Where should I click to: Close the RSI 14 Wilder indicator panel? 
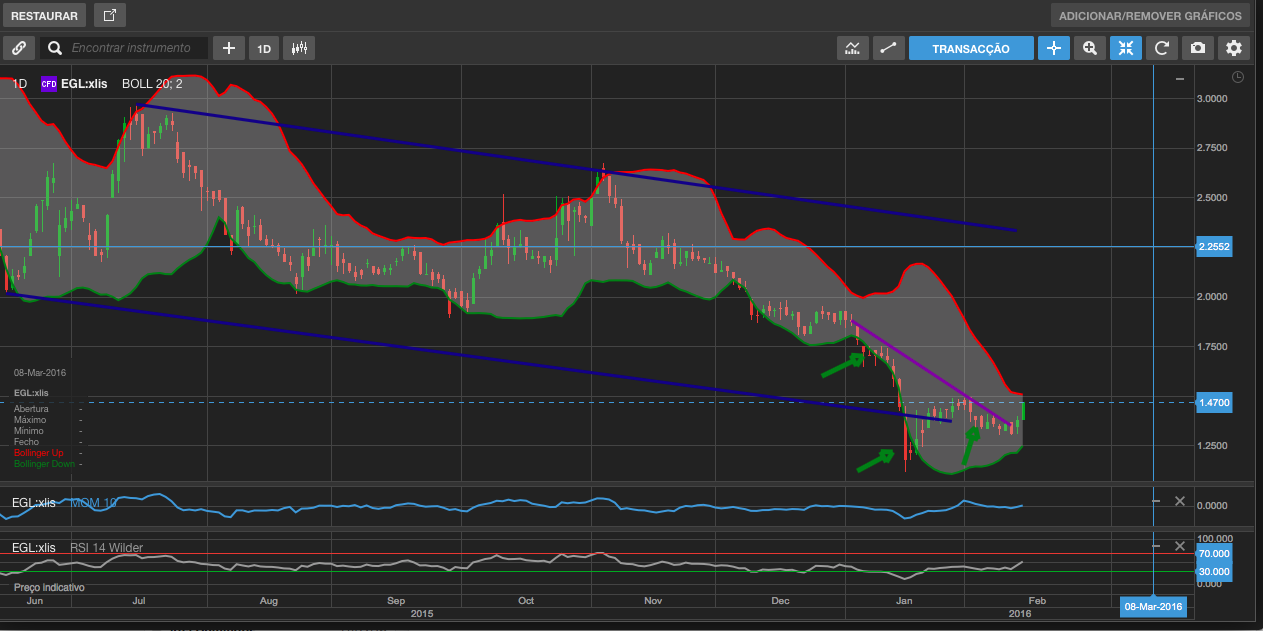pos(1179,547)
